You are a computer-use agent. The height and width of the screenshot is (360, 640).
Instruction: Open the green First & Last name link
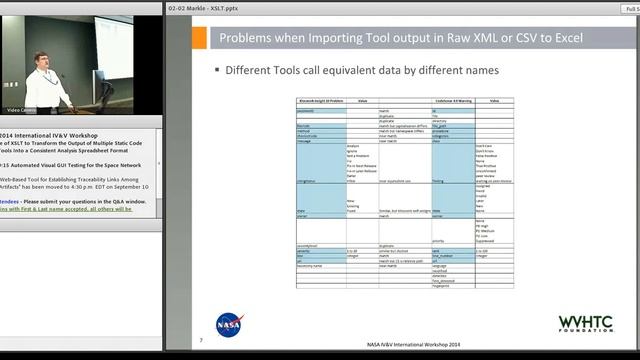click(66, 209)
